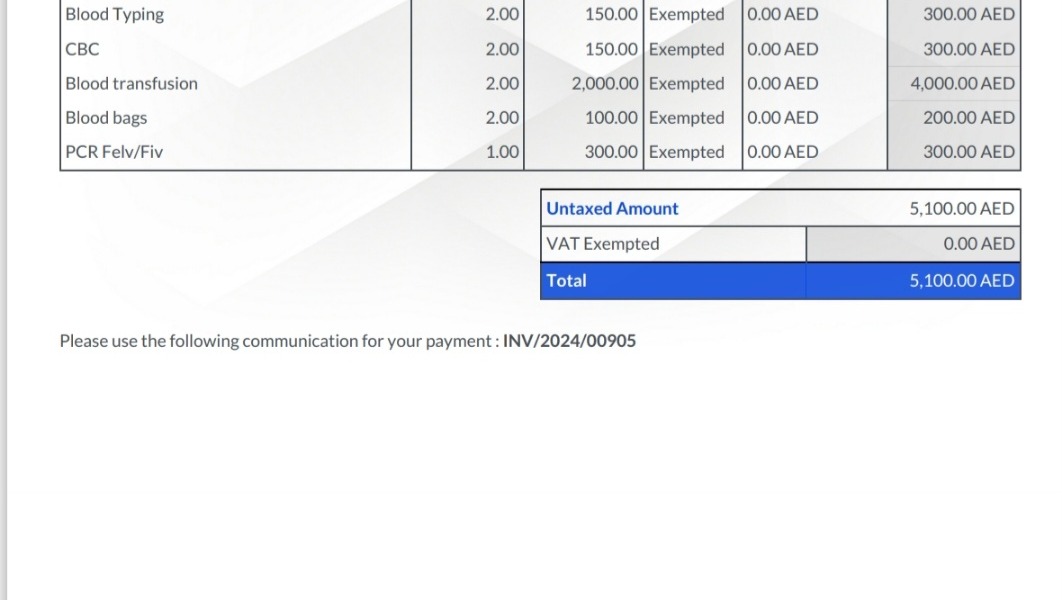This screenshot has height=600, width=1062.
Task: Select the 5,100.00 AED untaxed amount value
Action: coord(961,209)
